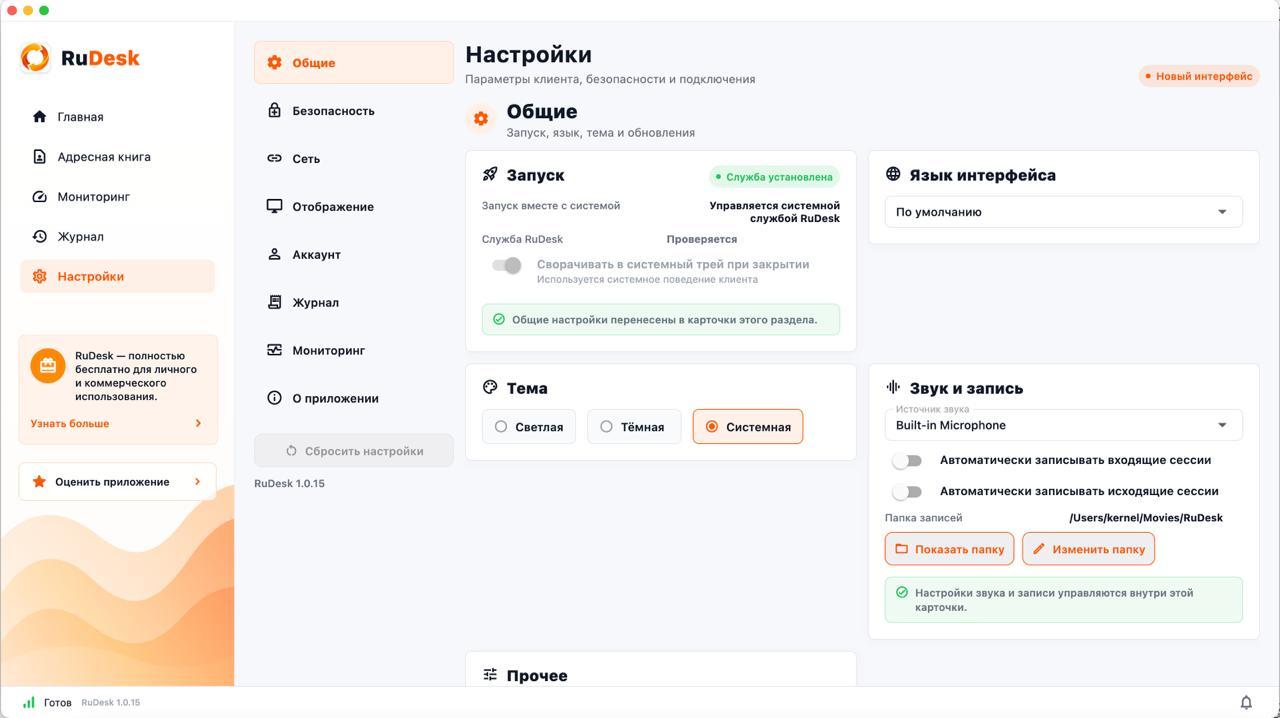The height and width of the screenshot is (718, 1280).
Task: Click the monitoring gauge icon in sidebar
Action: (39, 197)
